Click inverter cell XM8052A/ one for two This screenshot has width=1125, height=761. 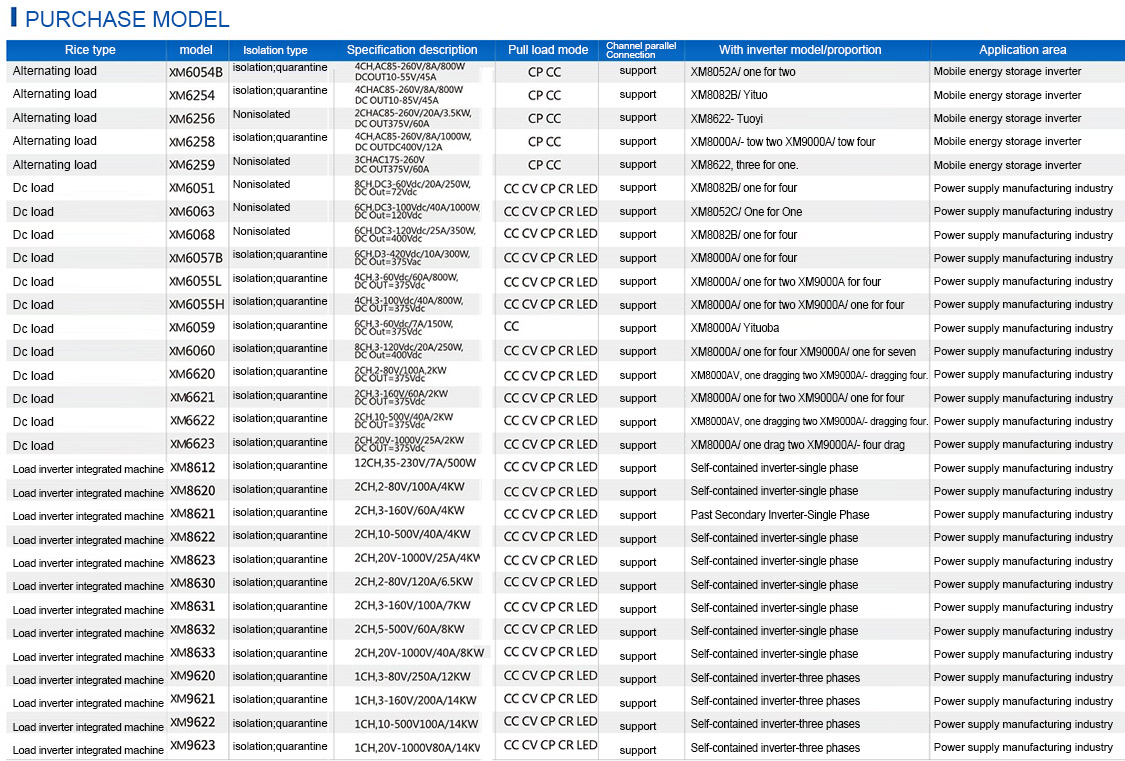pos(743,72)
